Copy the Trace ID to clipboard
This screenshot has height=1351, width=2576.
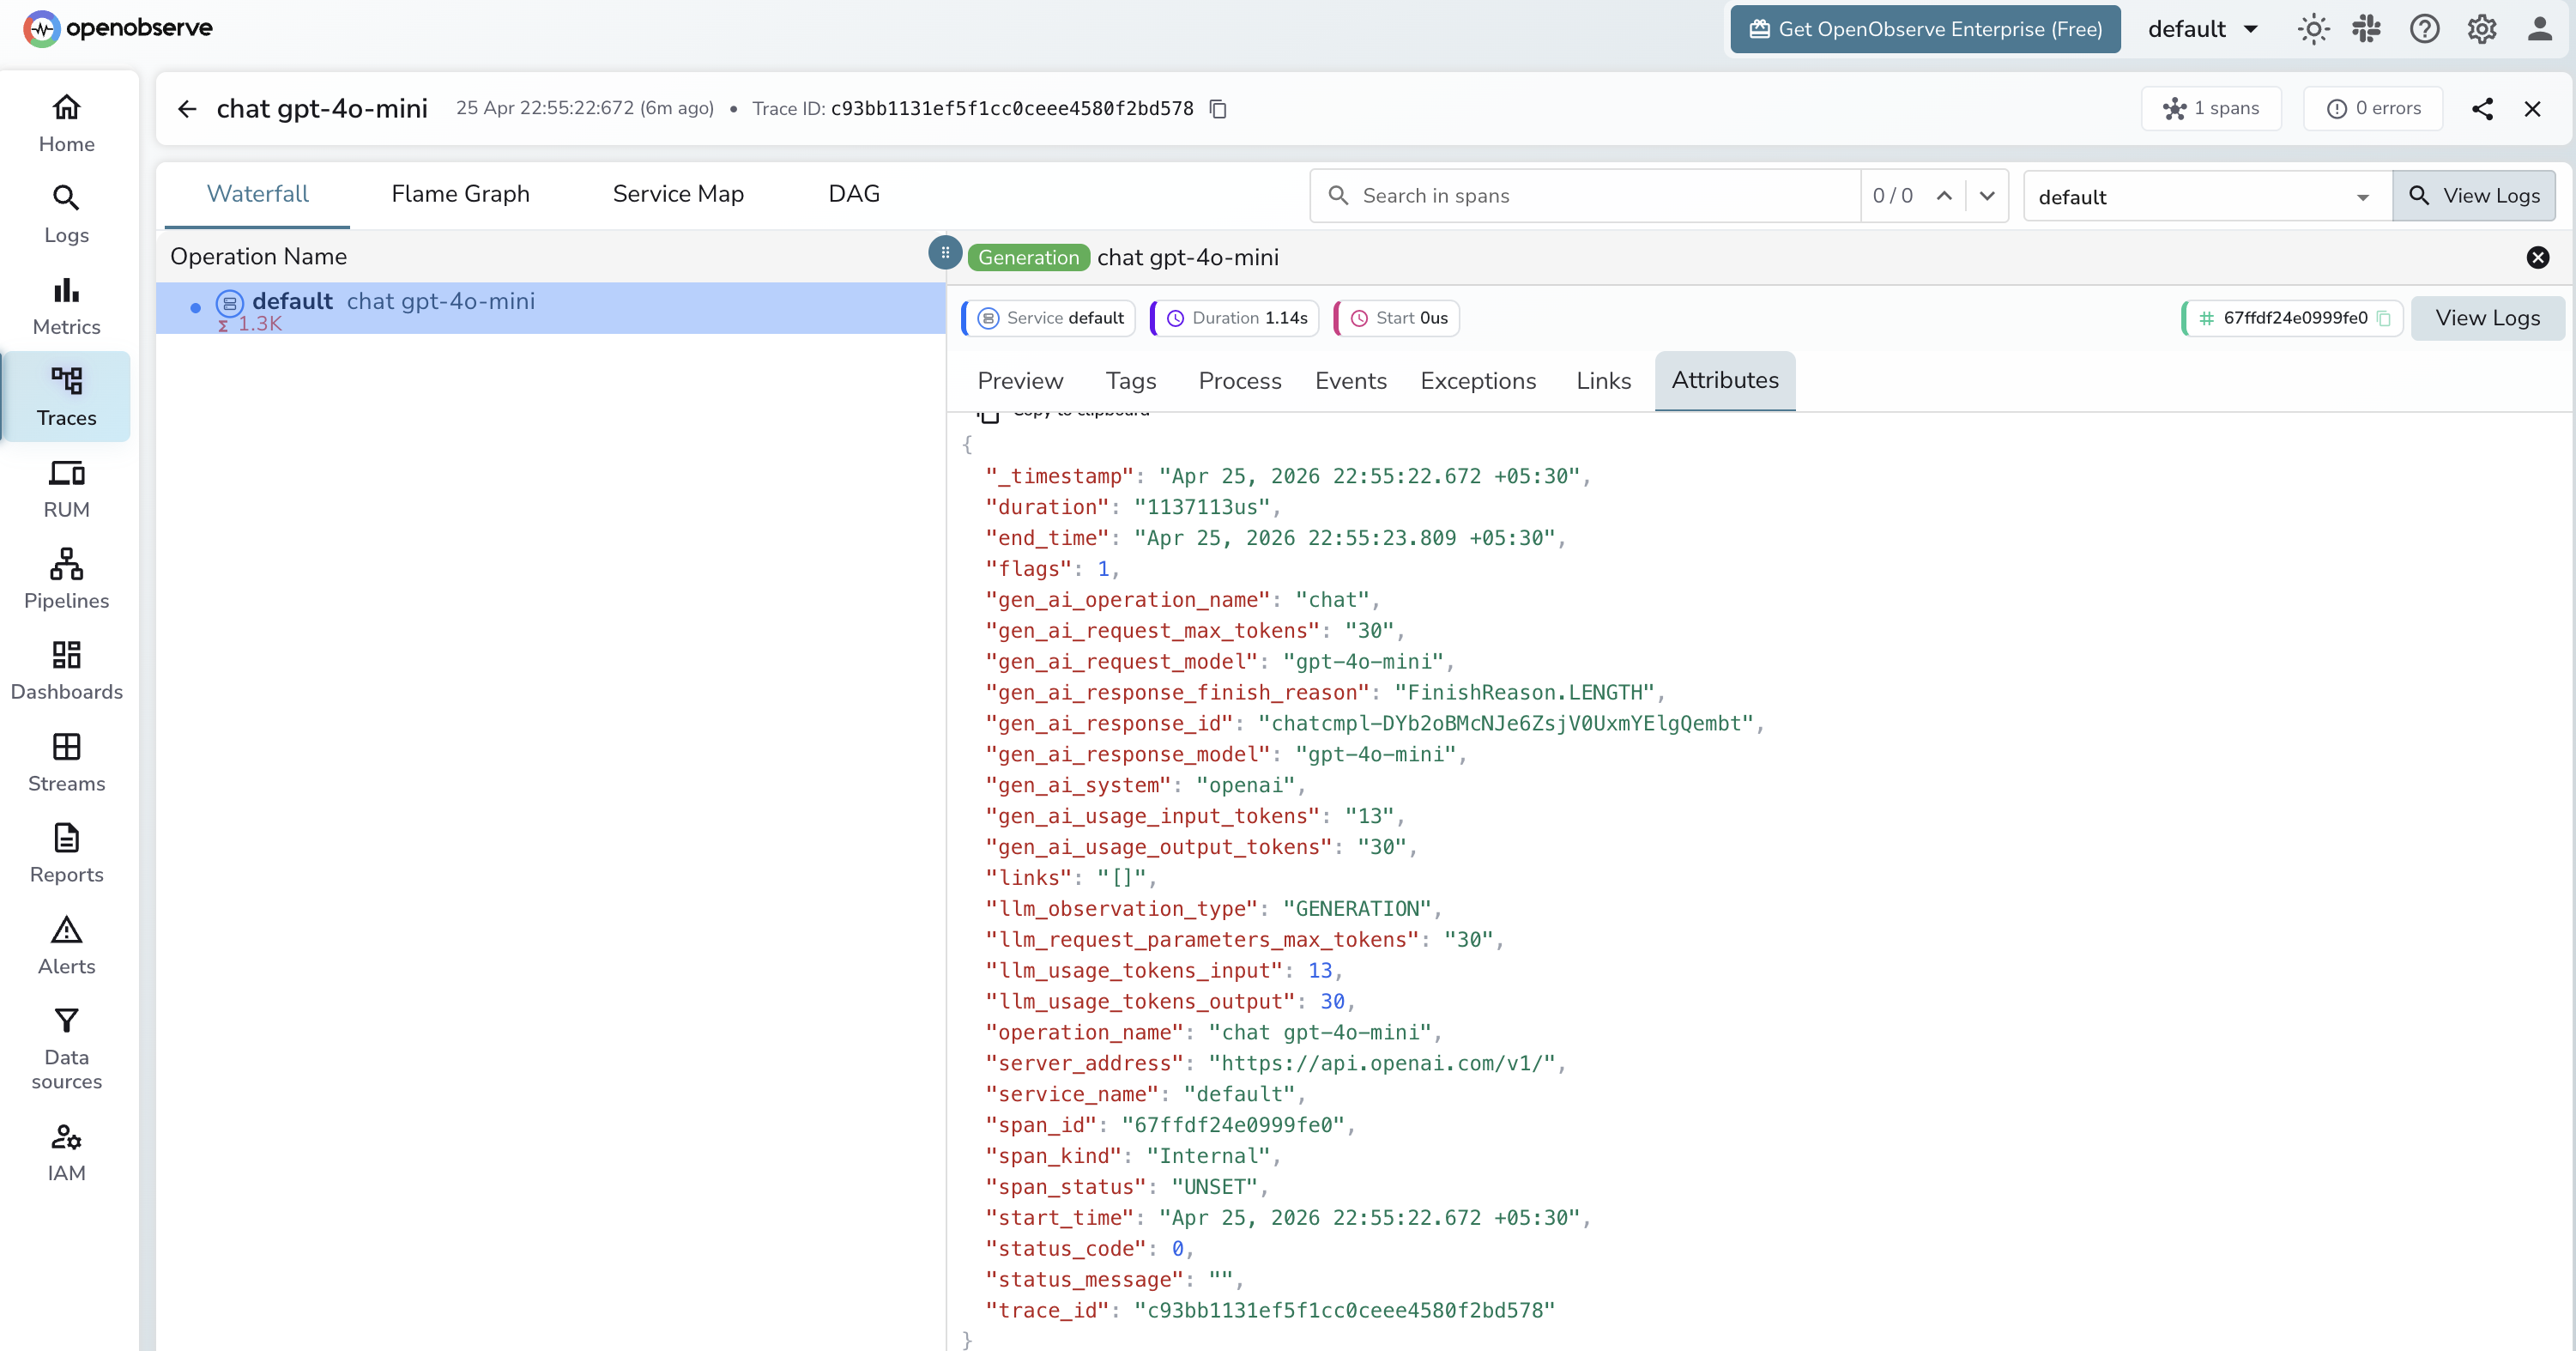(1217, 109)
